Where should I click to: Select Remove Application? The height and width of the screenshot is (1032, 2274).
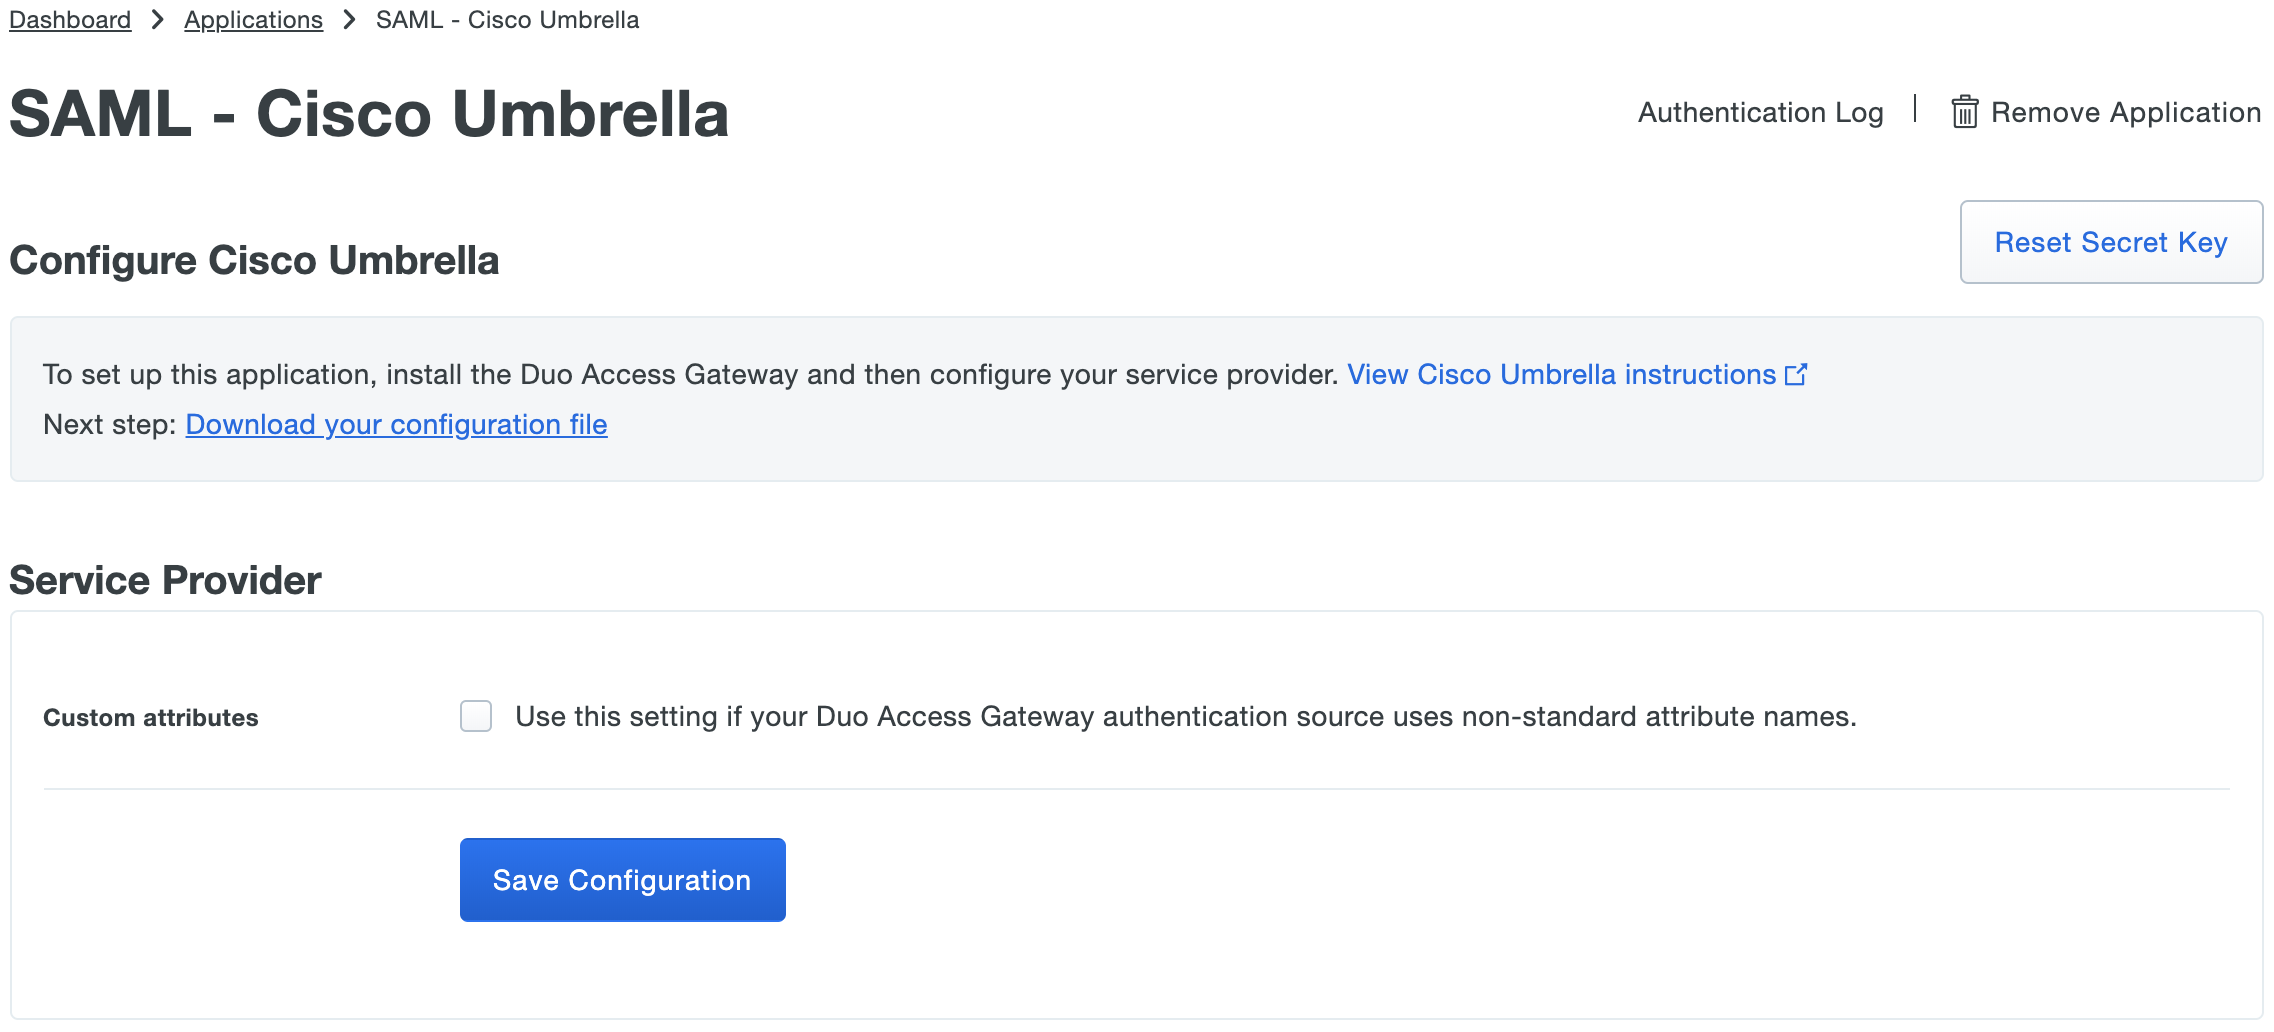pyautogui.click(x=2124, y=111)
